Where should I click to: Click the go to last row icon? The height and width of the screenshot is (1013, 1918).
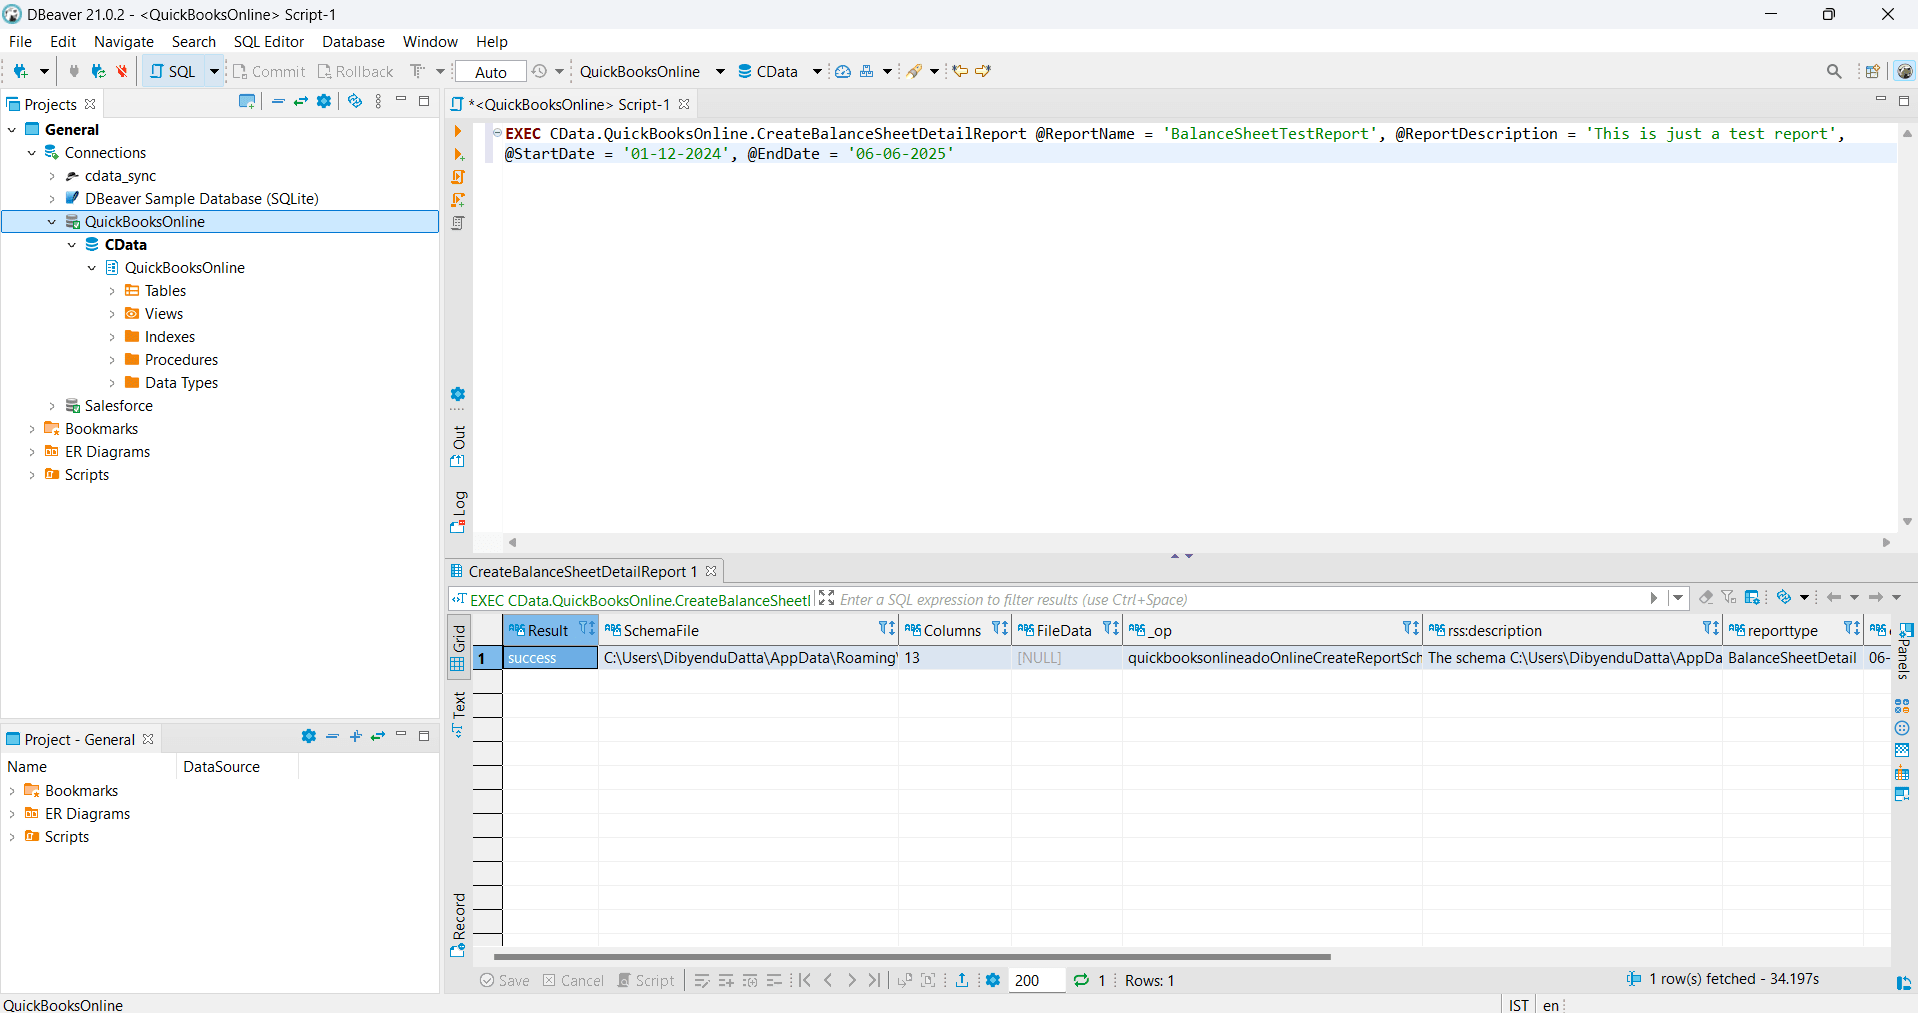[874, 980]
